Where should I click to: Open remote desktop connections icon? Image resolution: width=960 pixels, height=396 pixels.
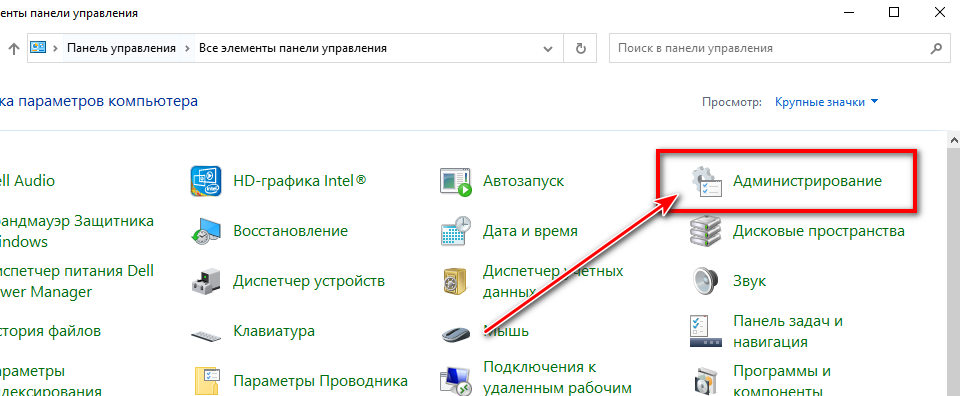(456, 381)
